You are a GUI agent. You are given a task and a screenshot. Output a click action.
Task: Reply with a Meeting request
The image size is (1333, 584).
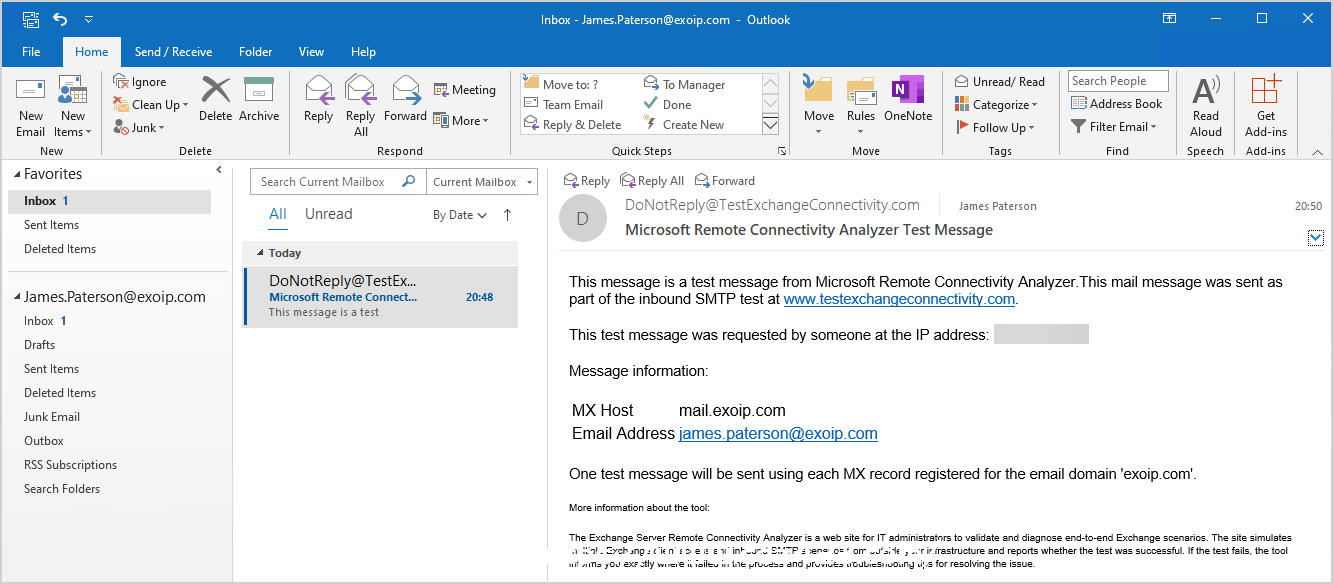click(x=465, y=90)
